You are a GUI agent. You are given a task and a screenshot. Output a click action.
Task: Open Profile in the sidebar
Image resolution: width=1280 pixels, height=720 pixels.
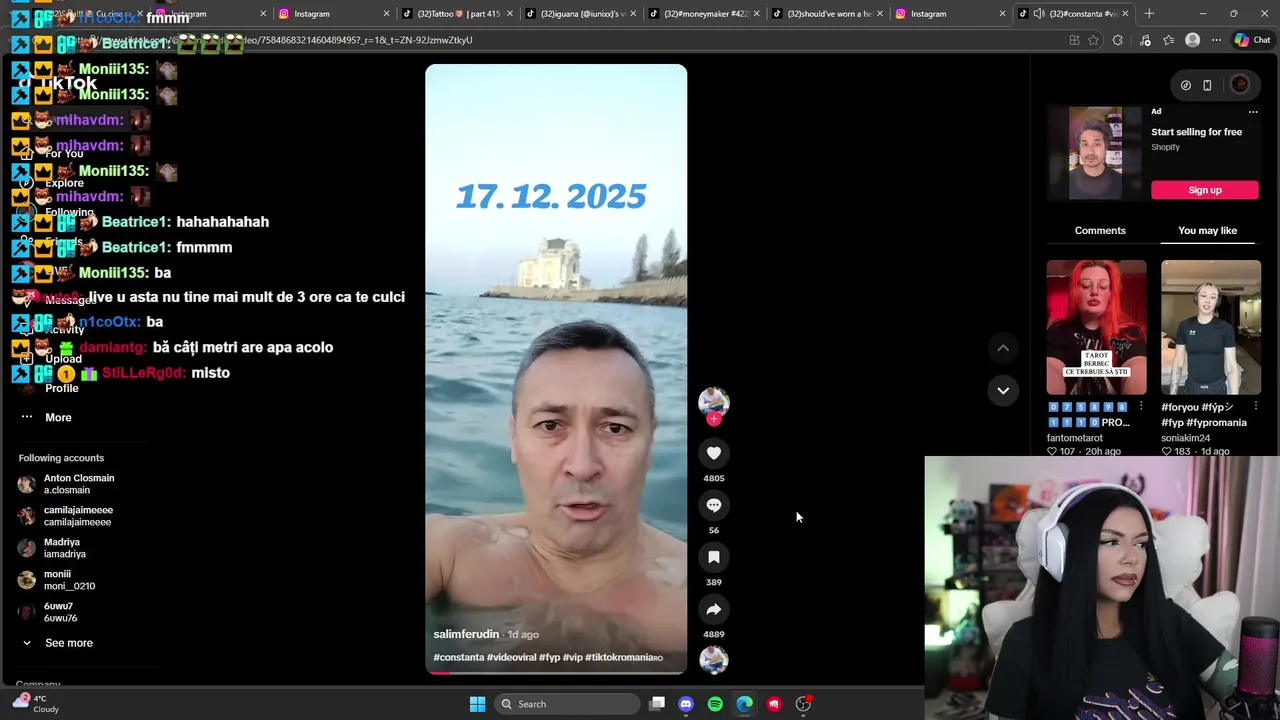[x=48, y=388]
